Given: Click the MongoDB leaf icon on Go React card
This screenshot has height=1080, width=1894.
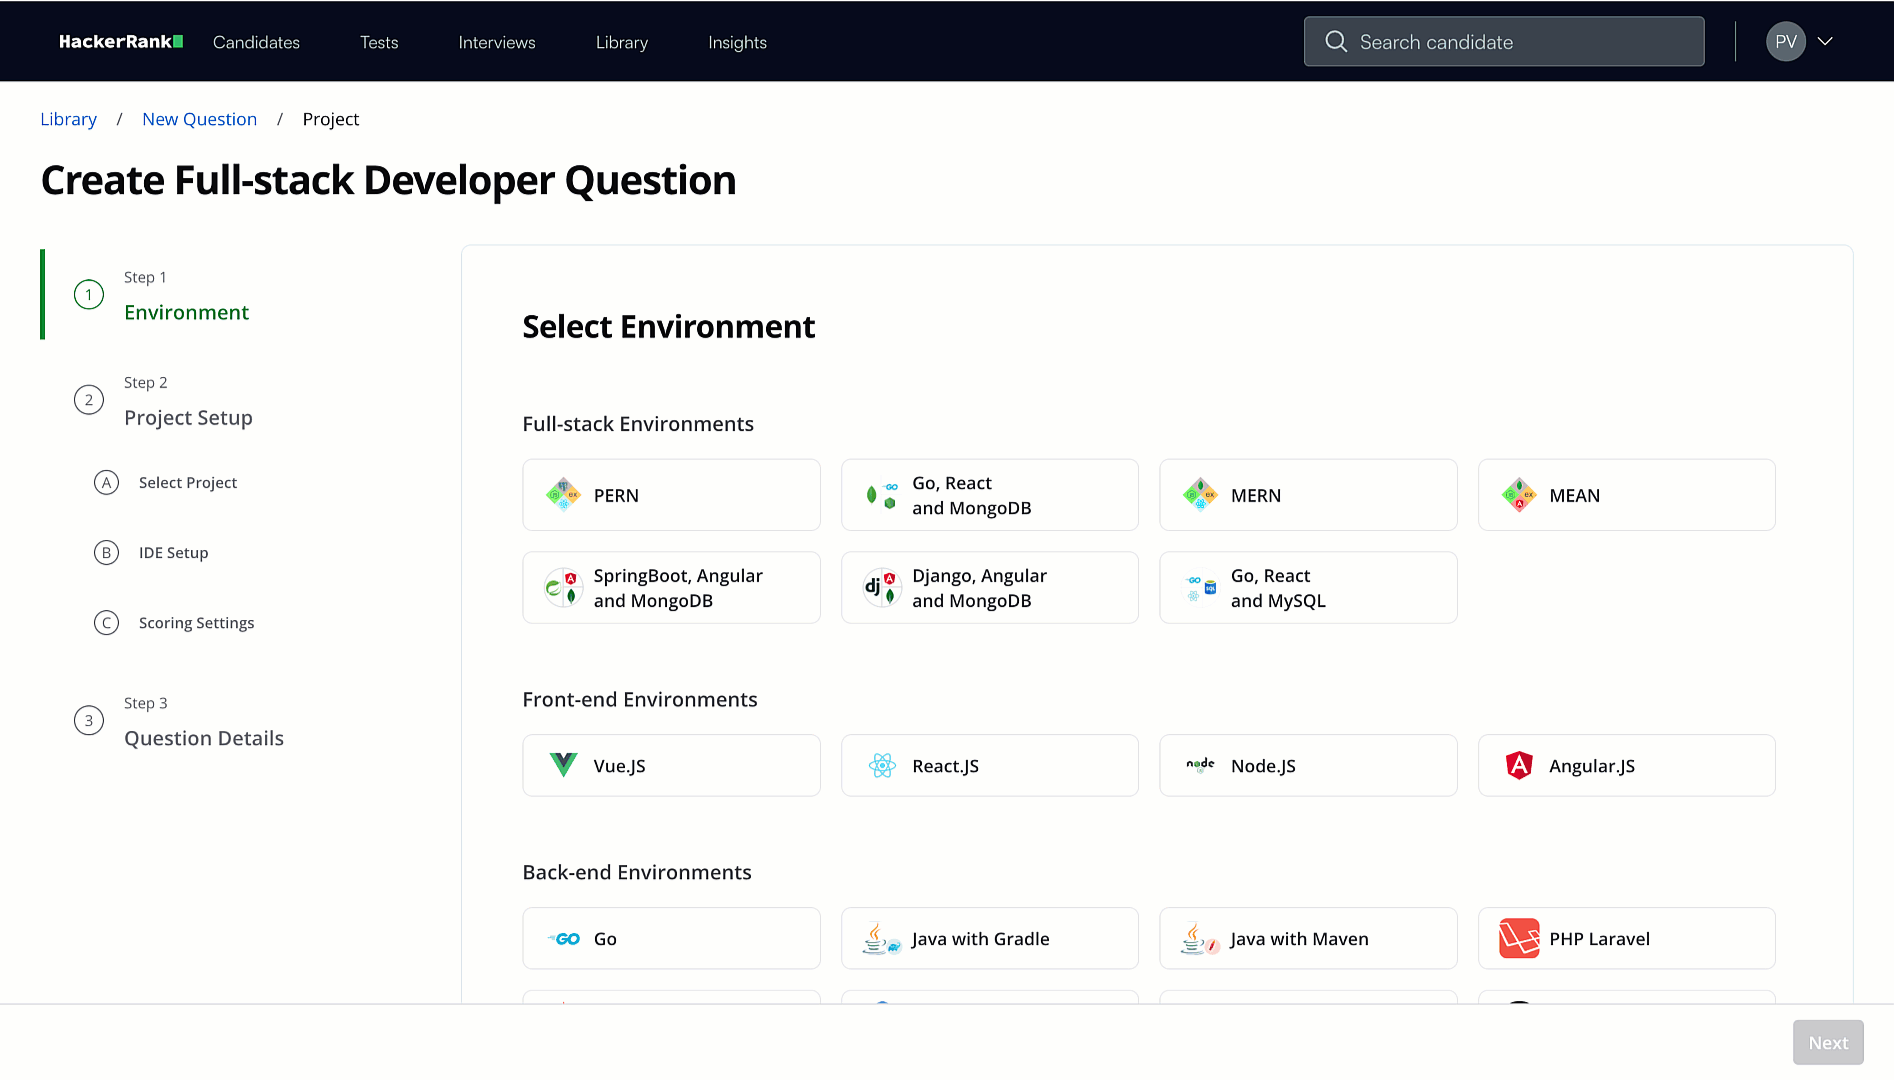Looking at the screenshot, I should coord(872,494).
